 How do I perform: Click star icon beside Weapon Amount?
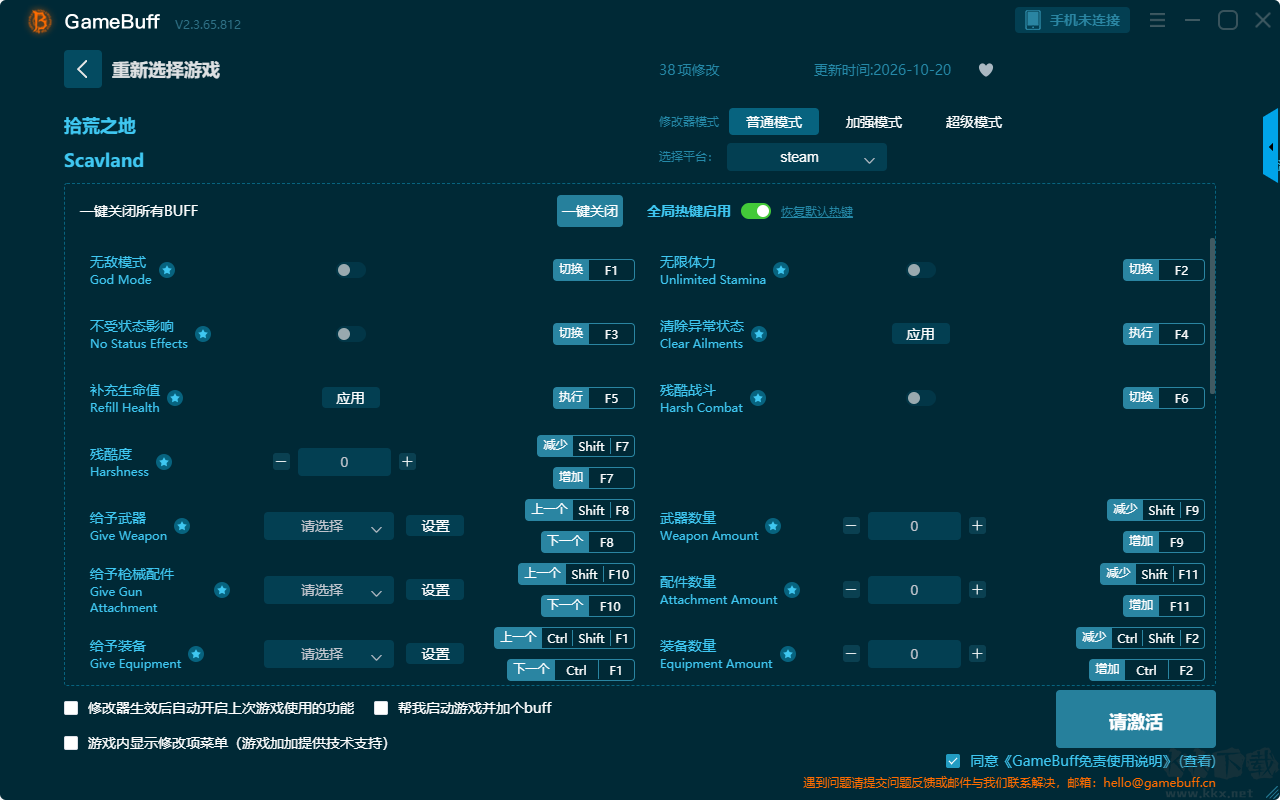[x=773, y=526]
